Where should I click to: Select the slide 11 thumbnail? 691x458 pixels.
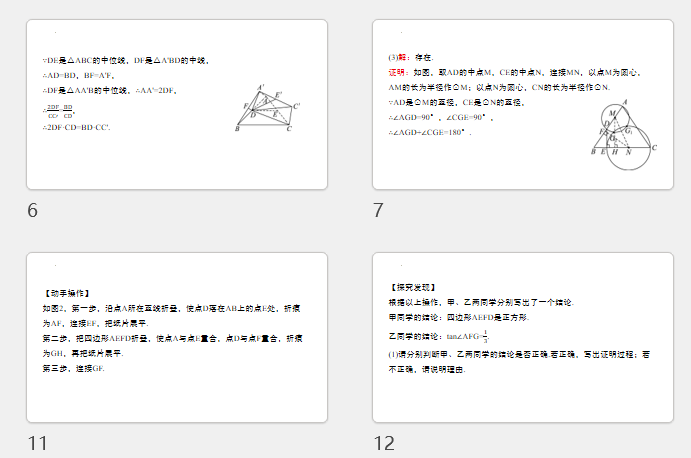coord(176,337)
